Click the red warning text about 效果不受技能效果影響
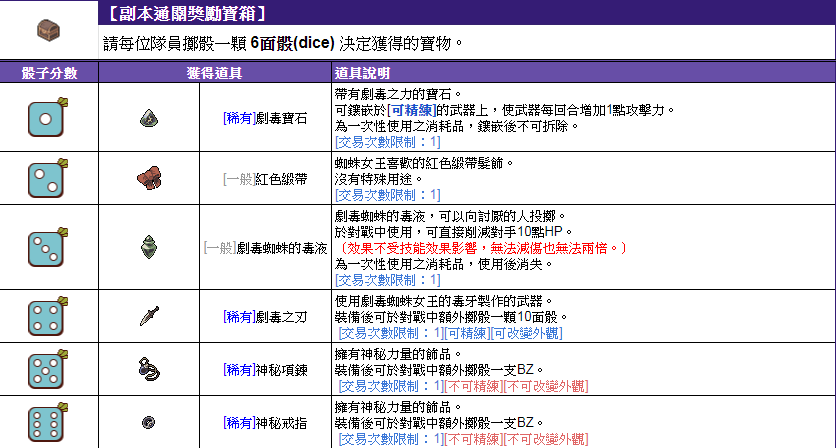This screenshot has height=448, width=836. (484, 248)
